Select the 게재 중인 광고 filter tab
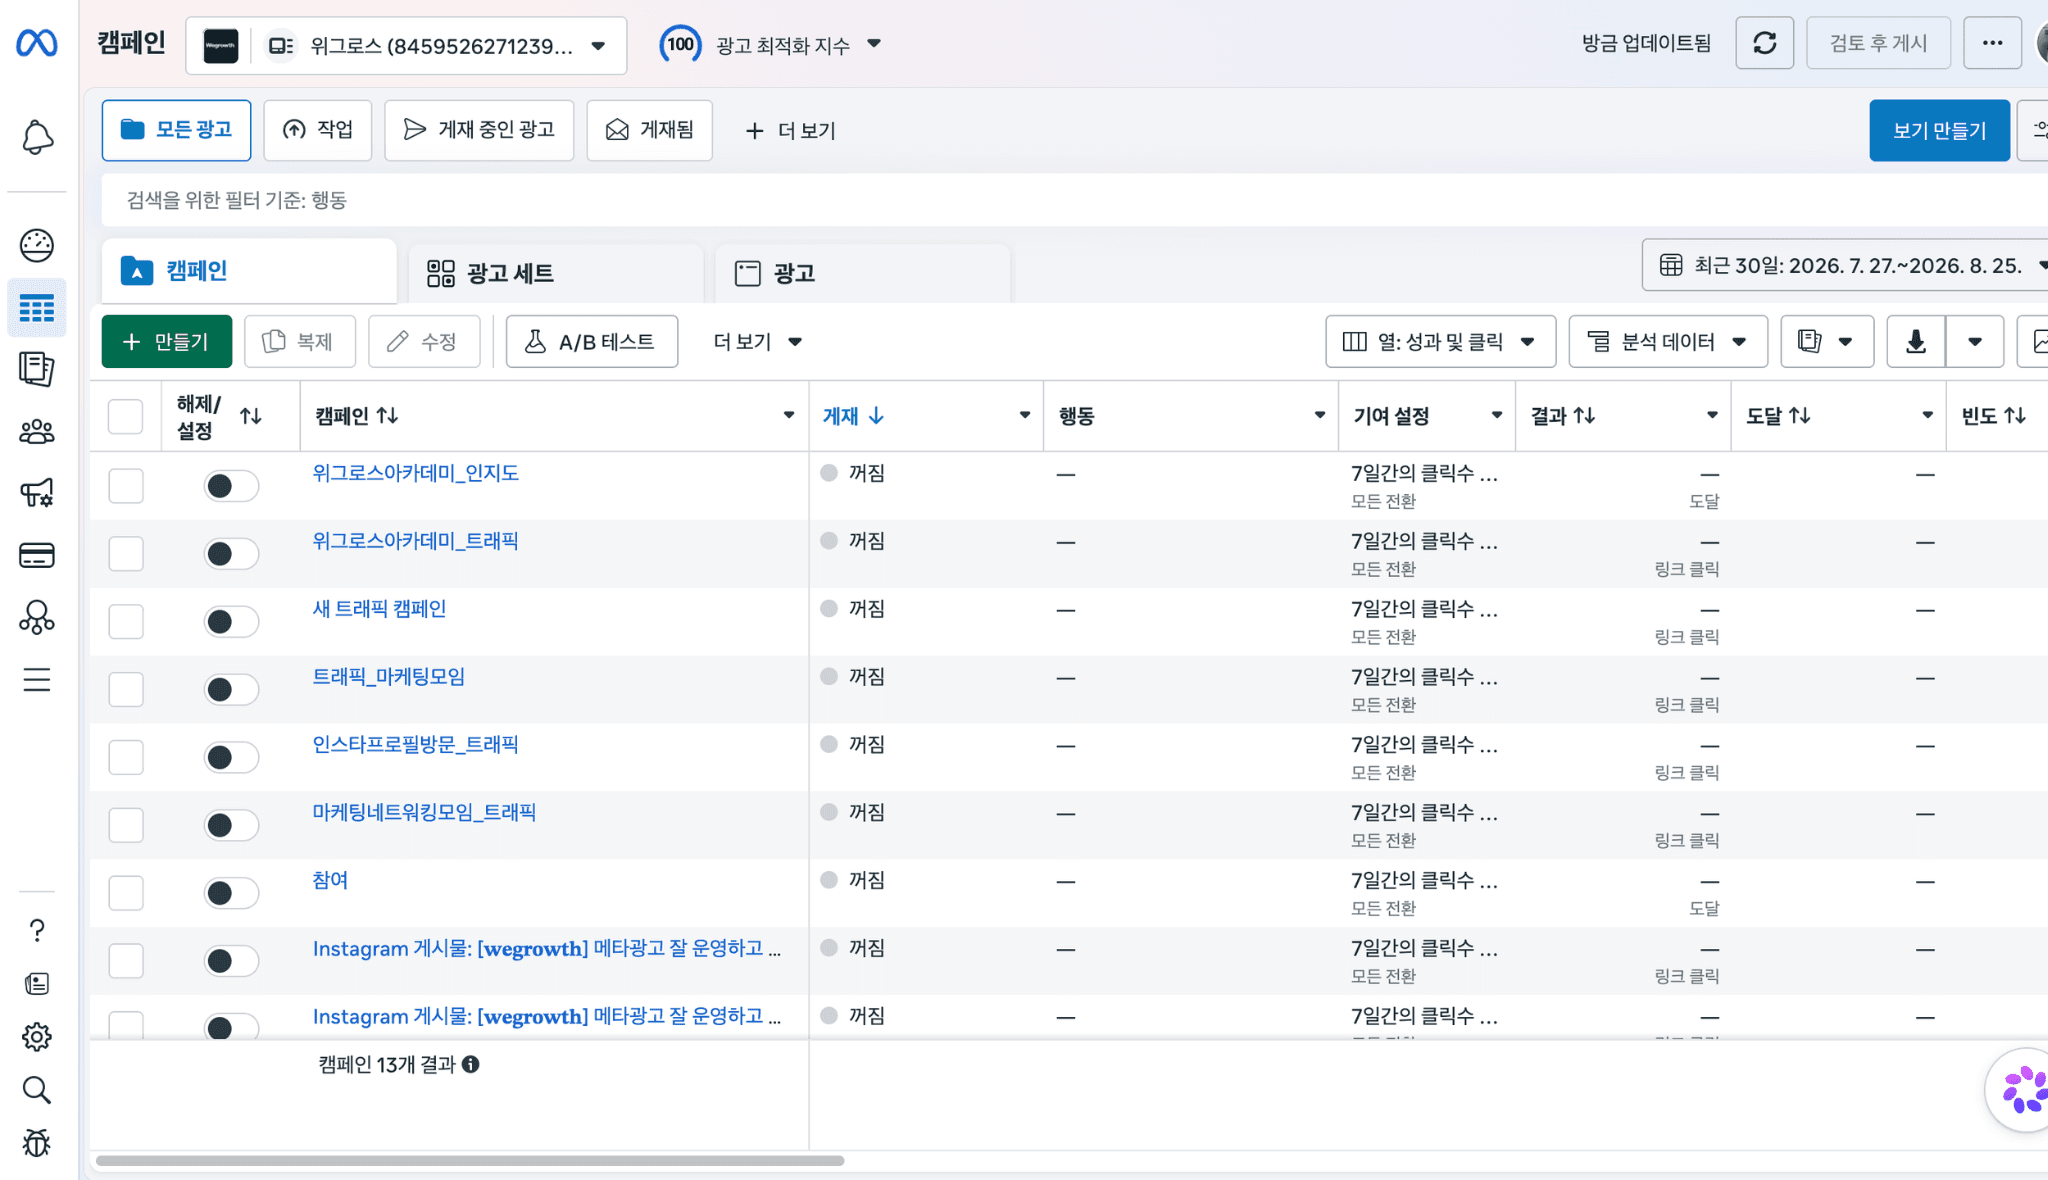 [479, 130]
